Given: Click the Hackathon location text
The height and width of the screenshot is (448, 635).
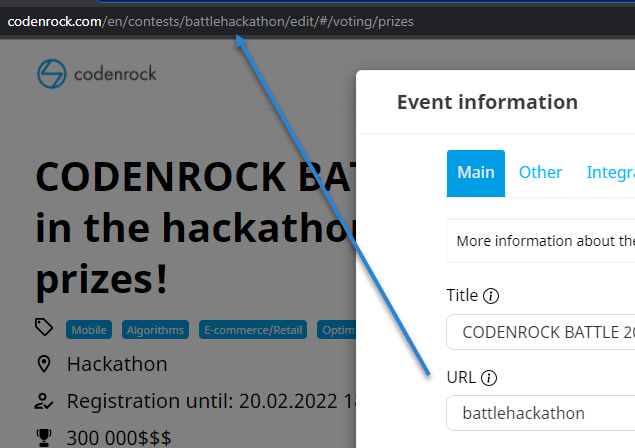Looking at the screenshot, I should pyautogui.click(x=117, y=364).
